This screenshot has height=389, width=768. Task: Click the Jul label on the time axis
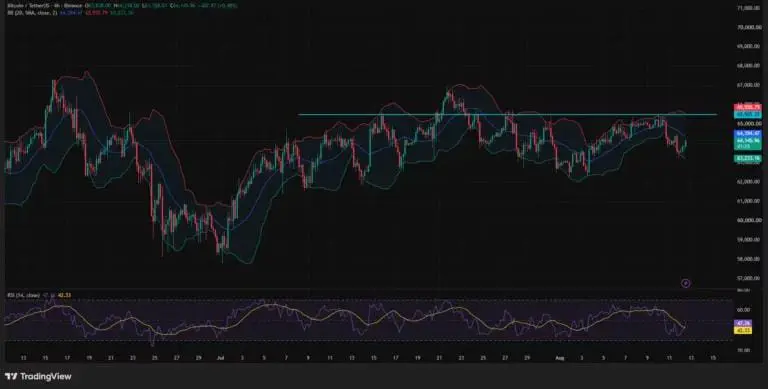click(x=220, y=358)
